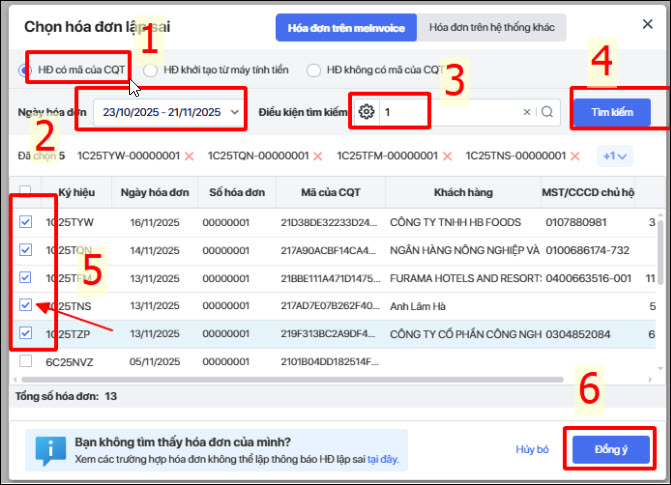Click the Tìm kiếm button
This screenshot has width=671, height=485.
(612, 112)
